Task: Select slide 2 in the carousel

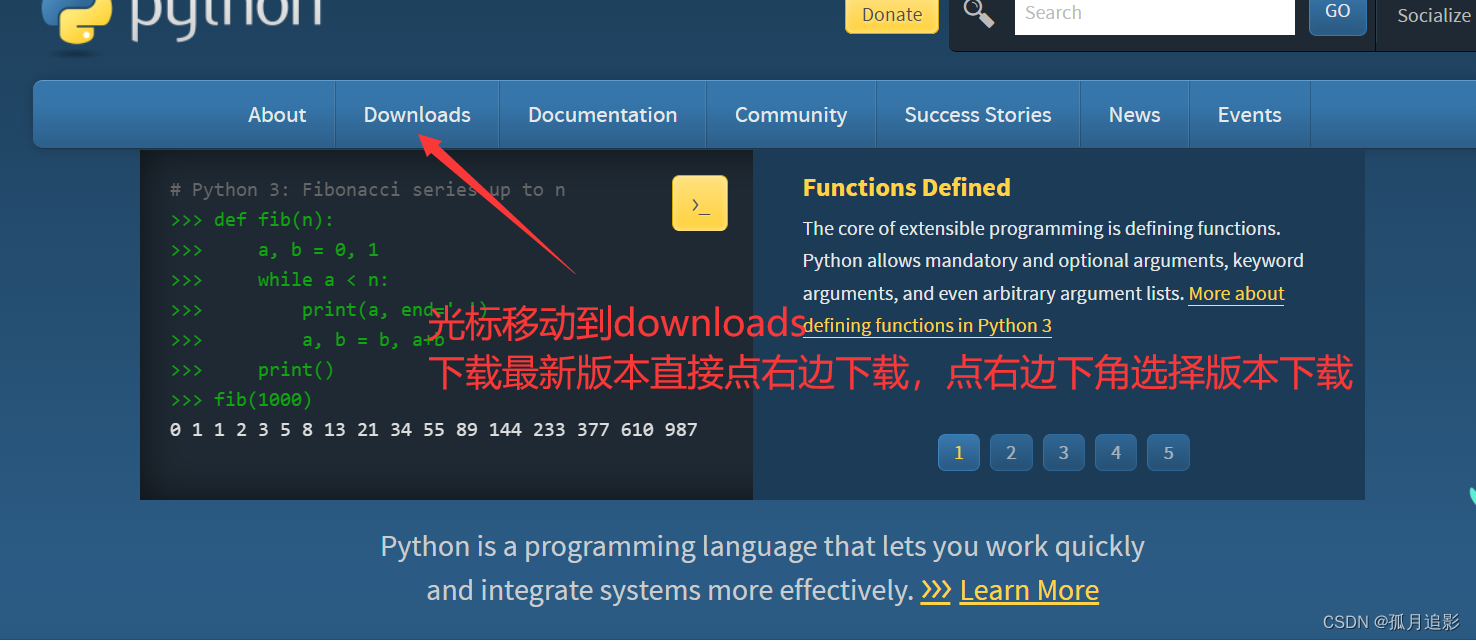Action: (1011, 453)
